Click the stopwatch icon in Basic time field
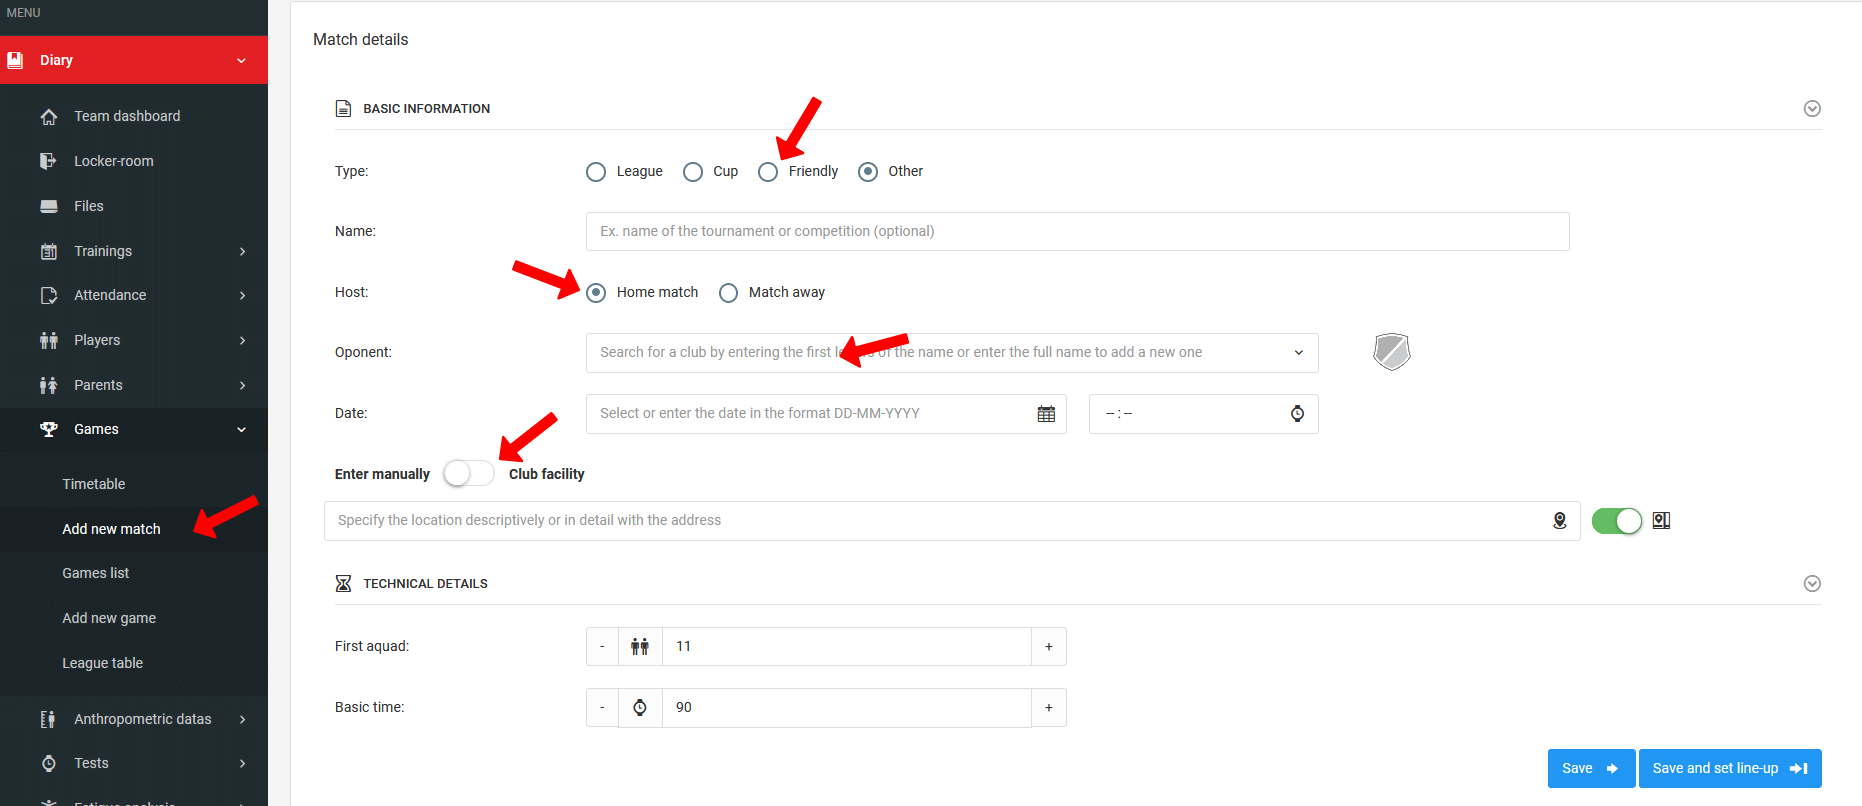1862x806 pixels. 640,708
